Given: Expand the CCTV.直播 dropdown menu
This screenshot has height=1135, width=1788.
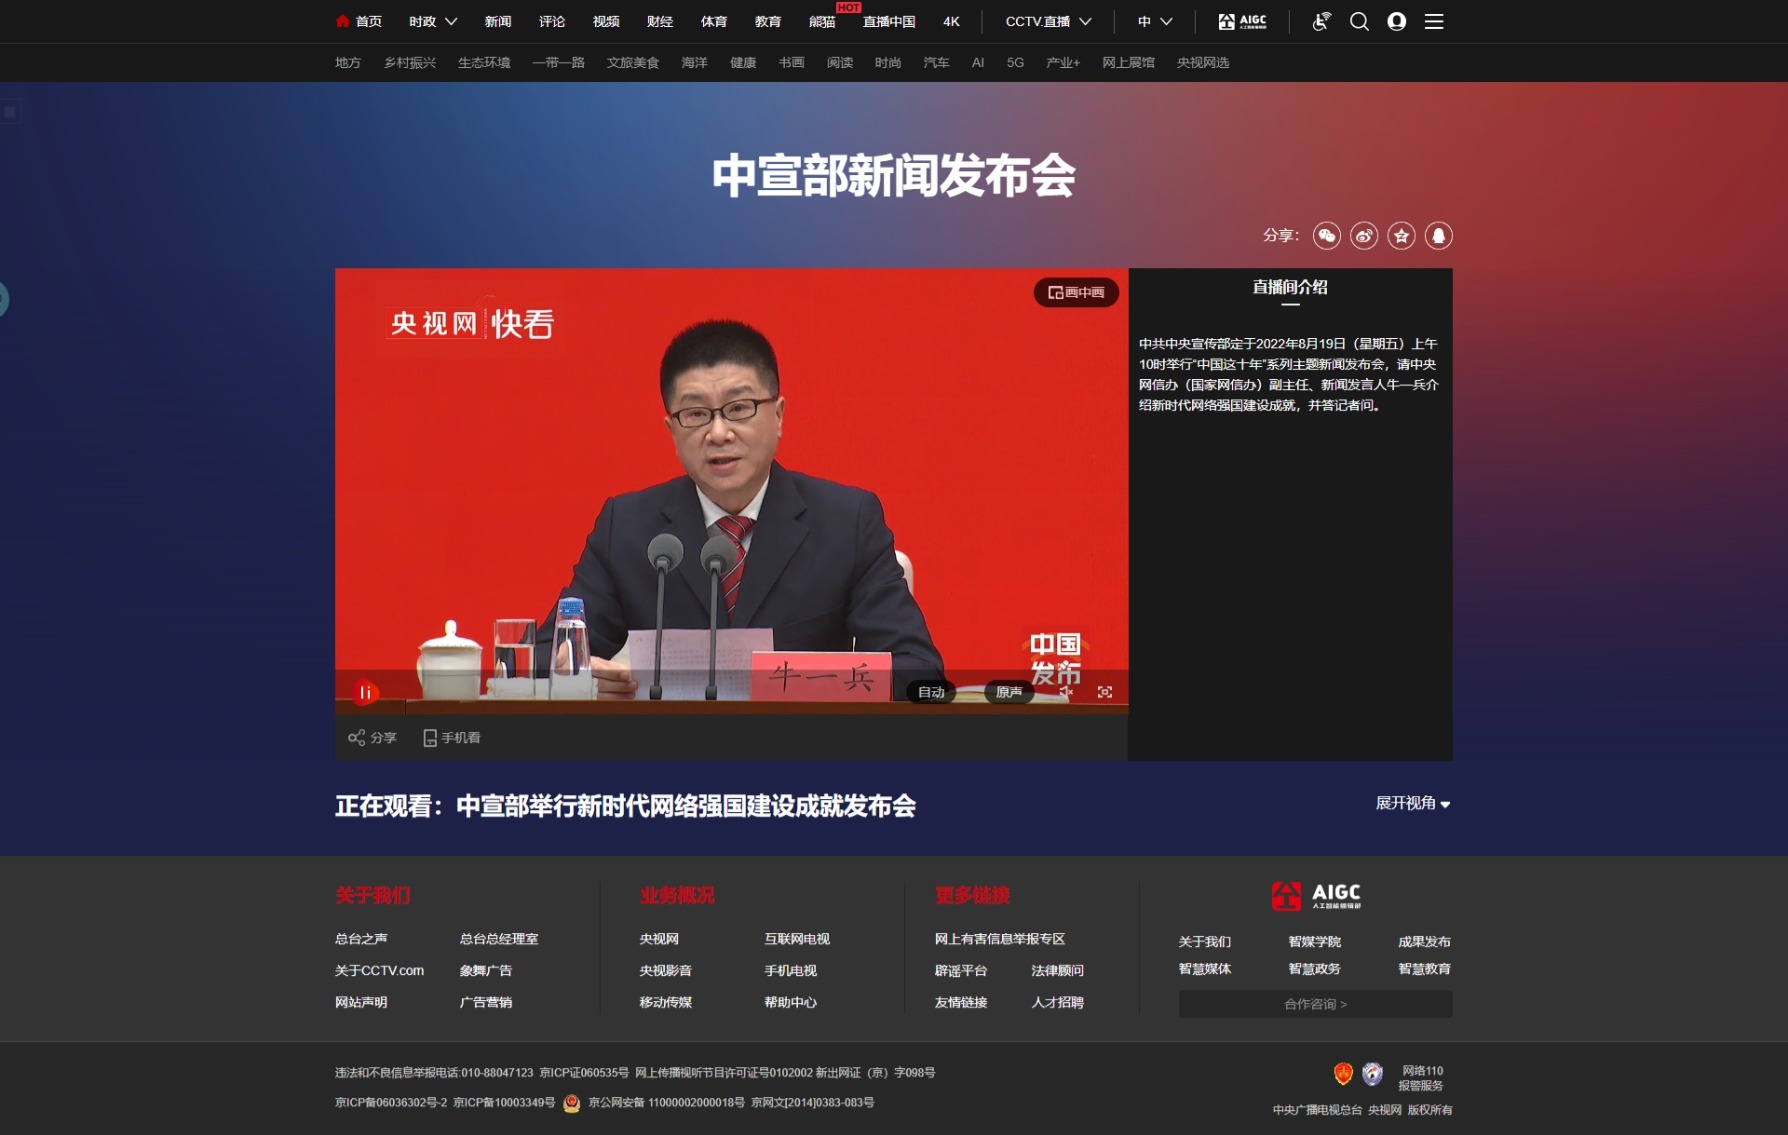Looking at the screenshot, I should click(1048, 21).
